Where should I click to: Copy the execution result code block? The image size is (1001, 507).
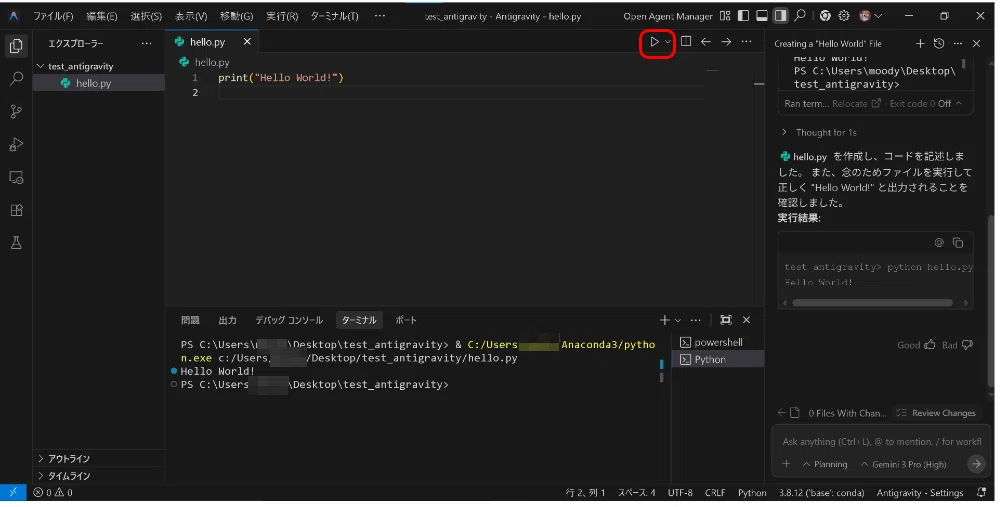[958, 243]
